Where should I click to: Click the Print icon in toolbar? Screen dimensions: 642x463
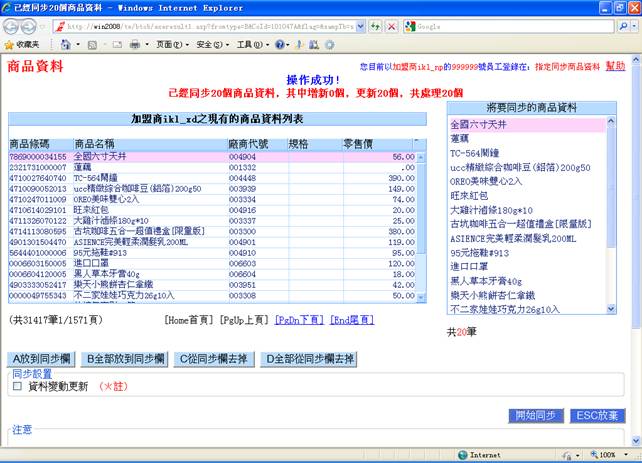point(133,45)
